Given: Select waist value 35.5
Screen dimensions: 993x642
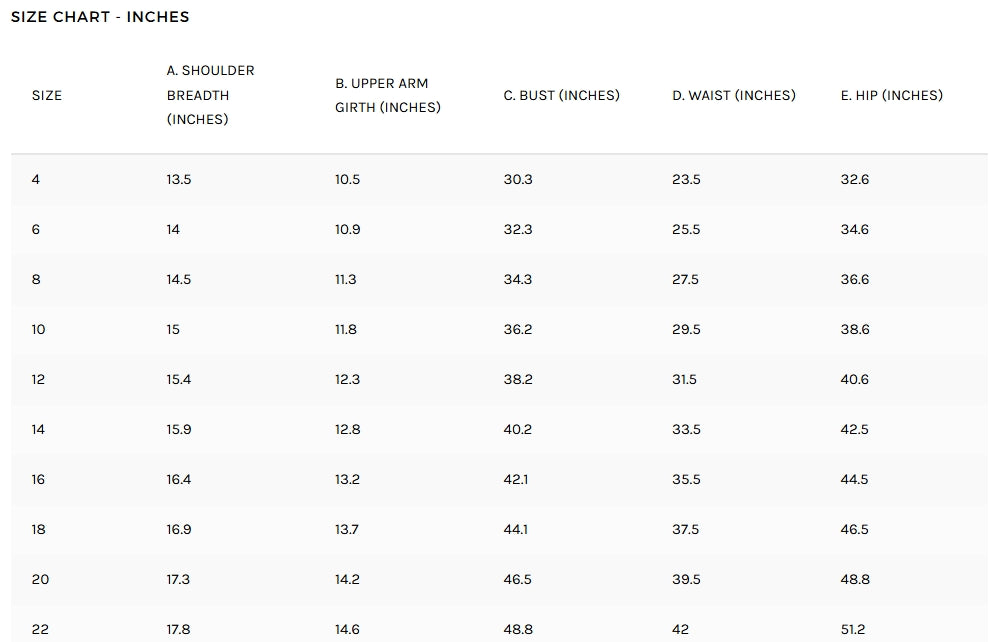Looking at the screenshot, I should click(x=686, y=479).
